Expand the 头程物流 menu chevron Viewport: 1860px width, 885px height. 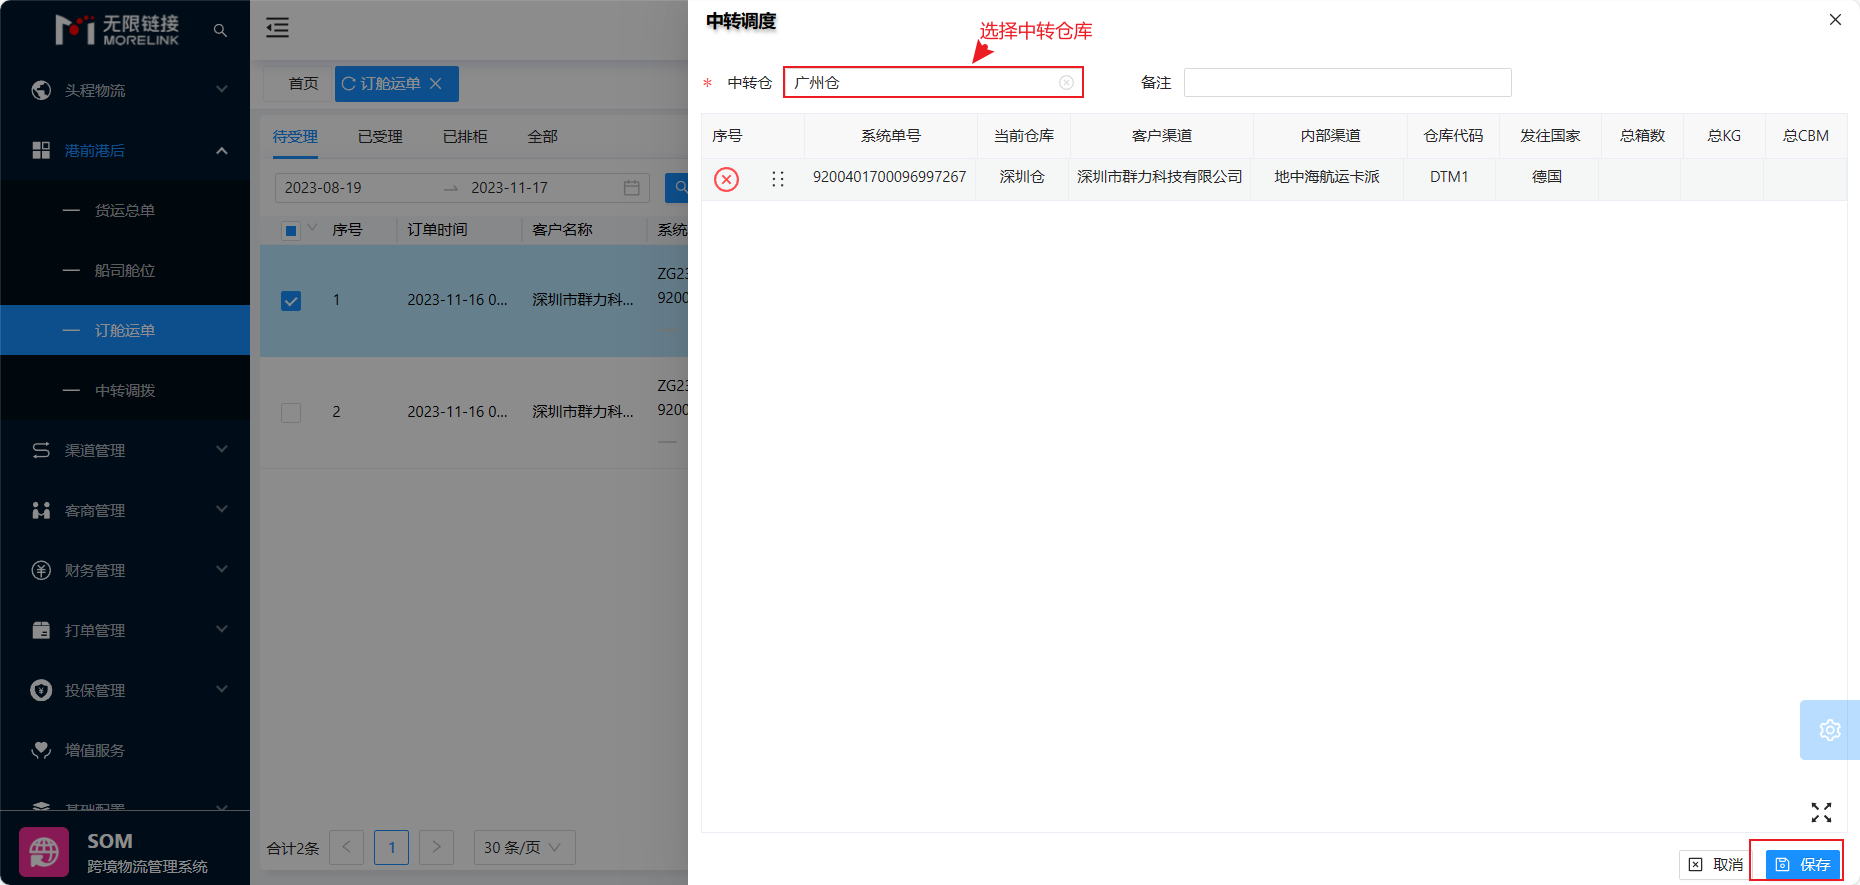coord(222,89)
